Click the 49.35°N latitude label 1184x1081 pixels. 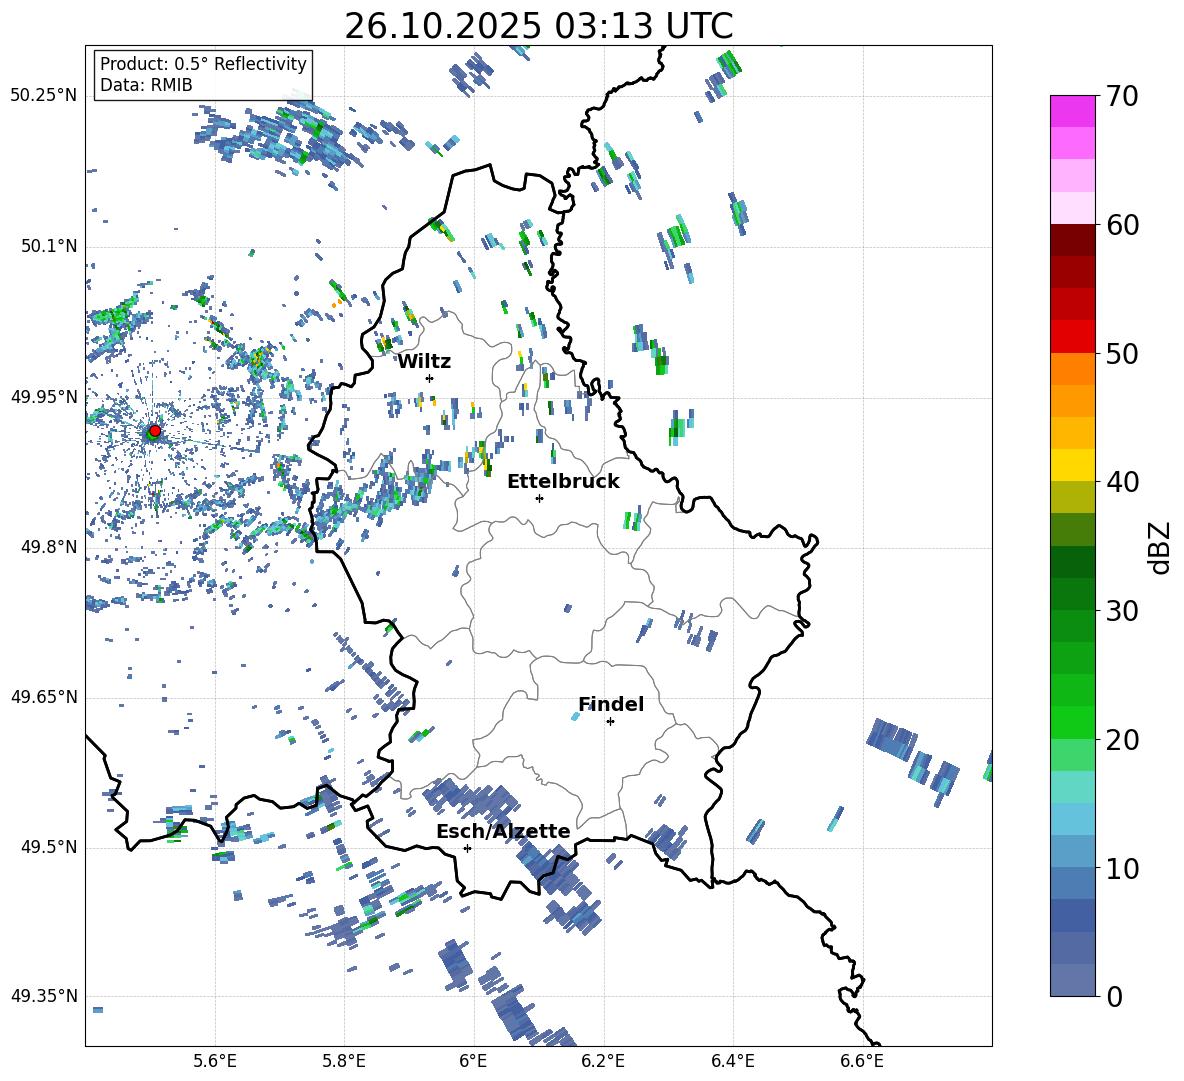pos(44,996)
